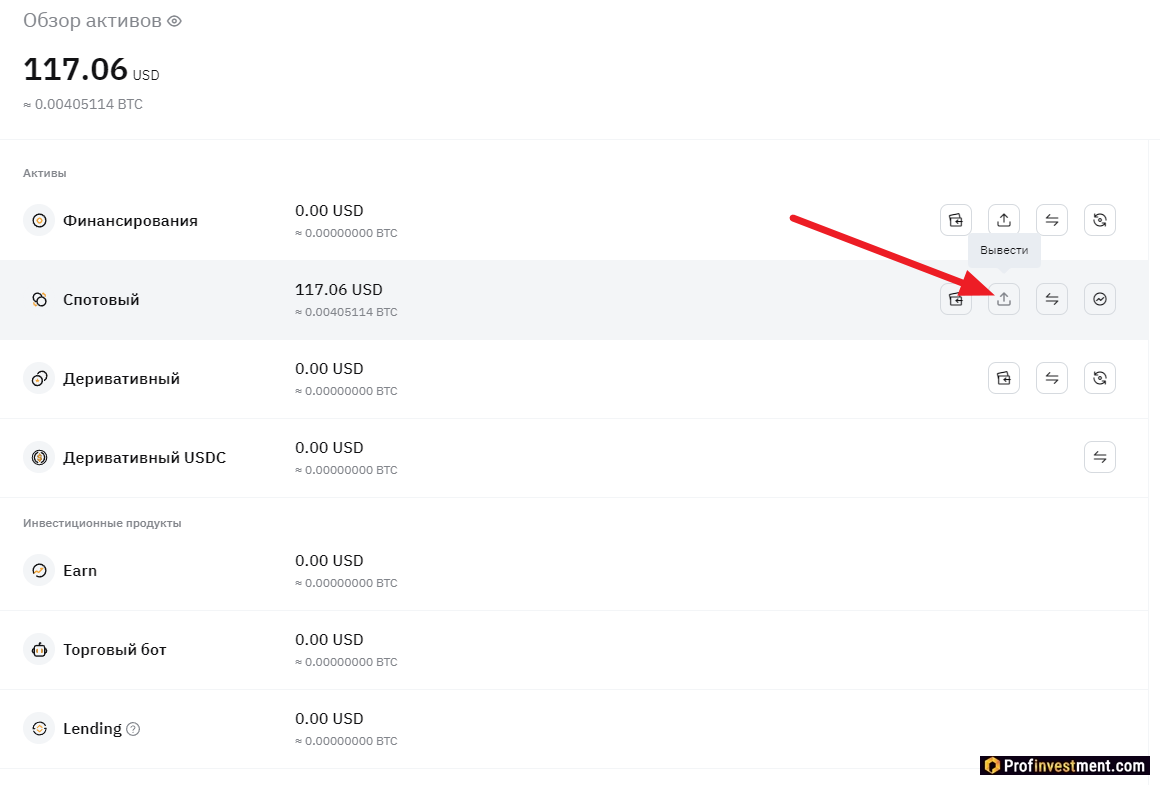Select the Lending product row

[x=92, y=729]
